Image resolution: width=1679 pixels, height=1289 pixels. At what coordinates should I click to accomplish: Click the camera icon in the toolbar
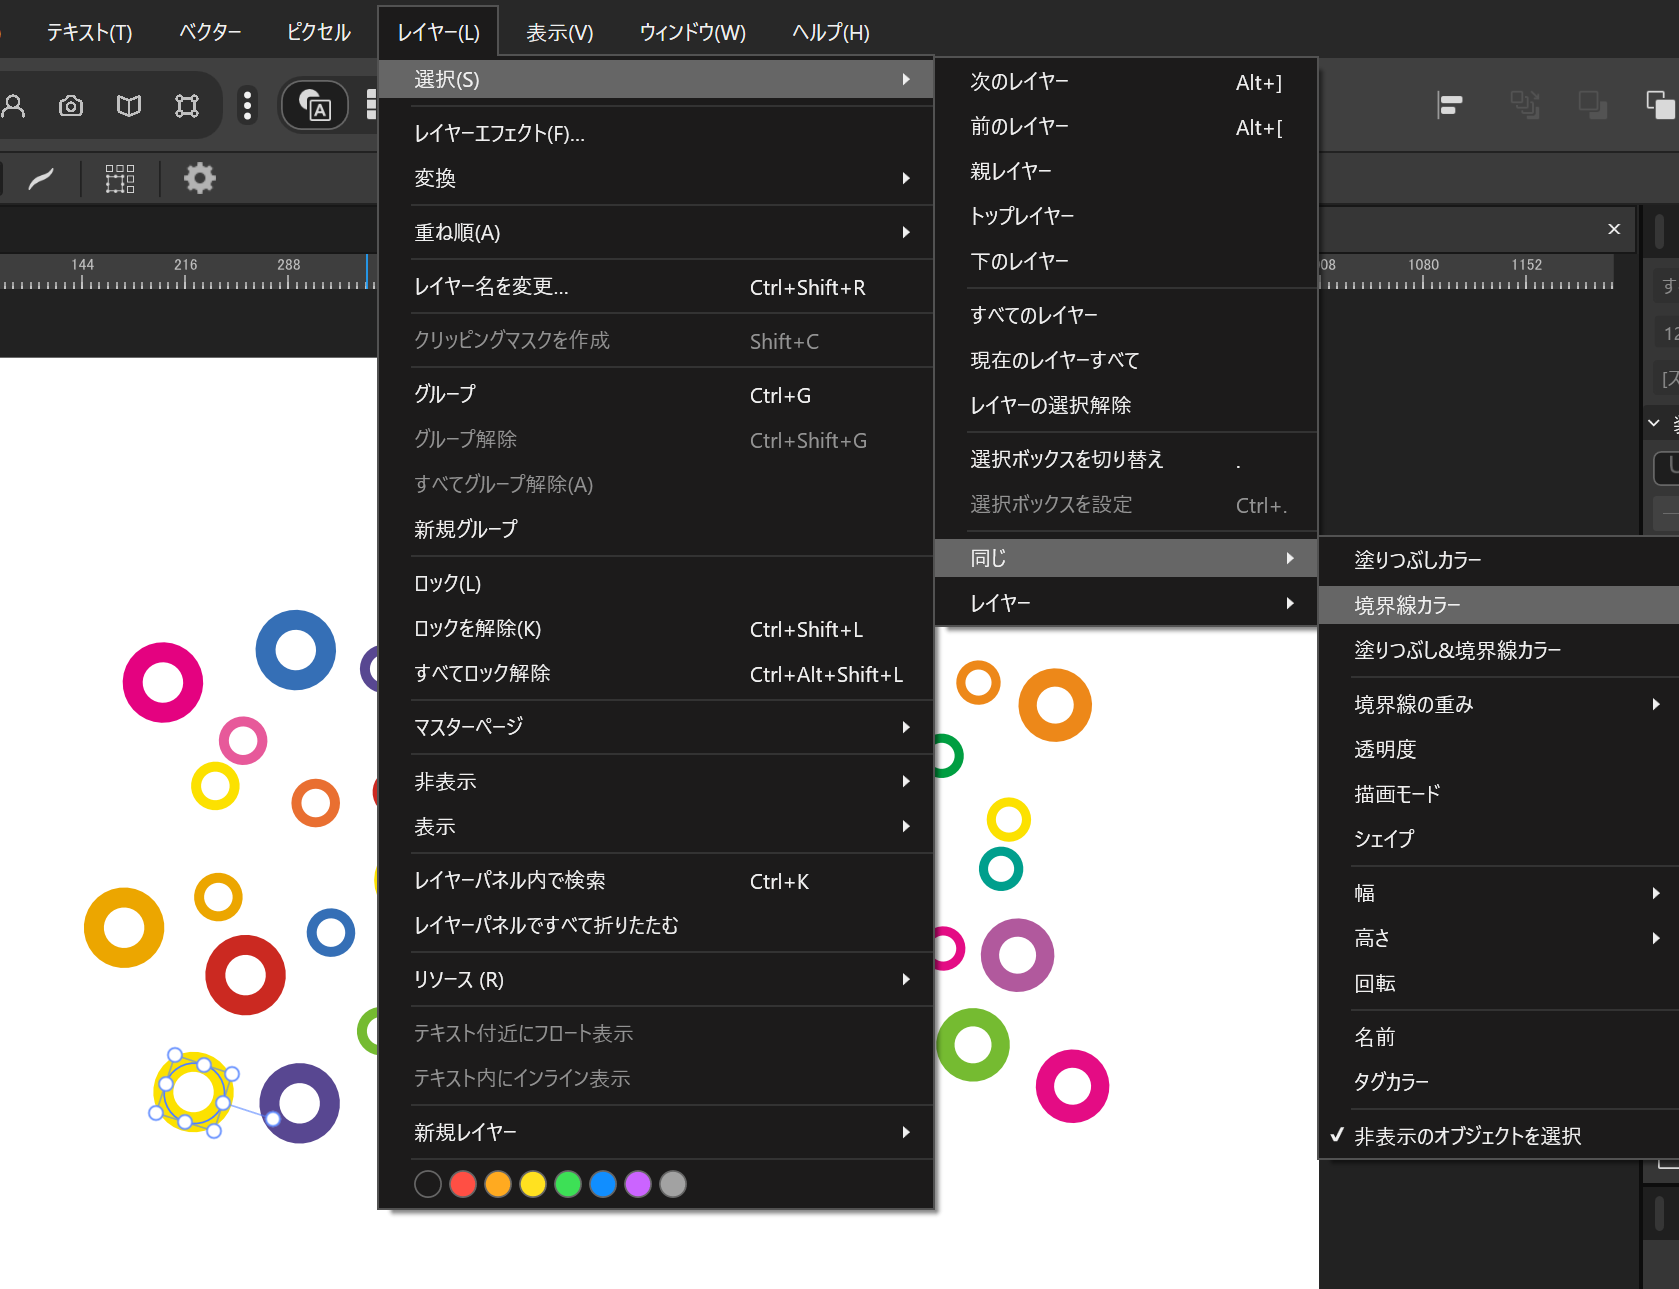71,106
